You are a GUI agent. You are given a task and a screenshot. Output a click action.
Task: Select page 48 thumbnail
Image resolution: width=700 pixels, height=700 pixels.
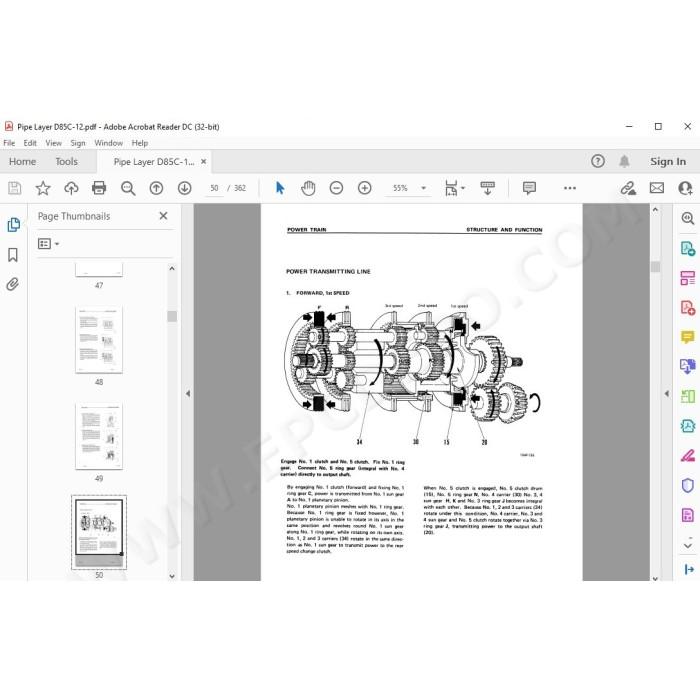[99, 339]
